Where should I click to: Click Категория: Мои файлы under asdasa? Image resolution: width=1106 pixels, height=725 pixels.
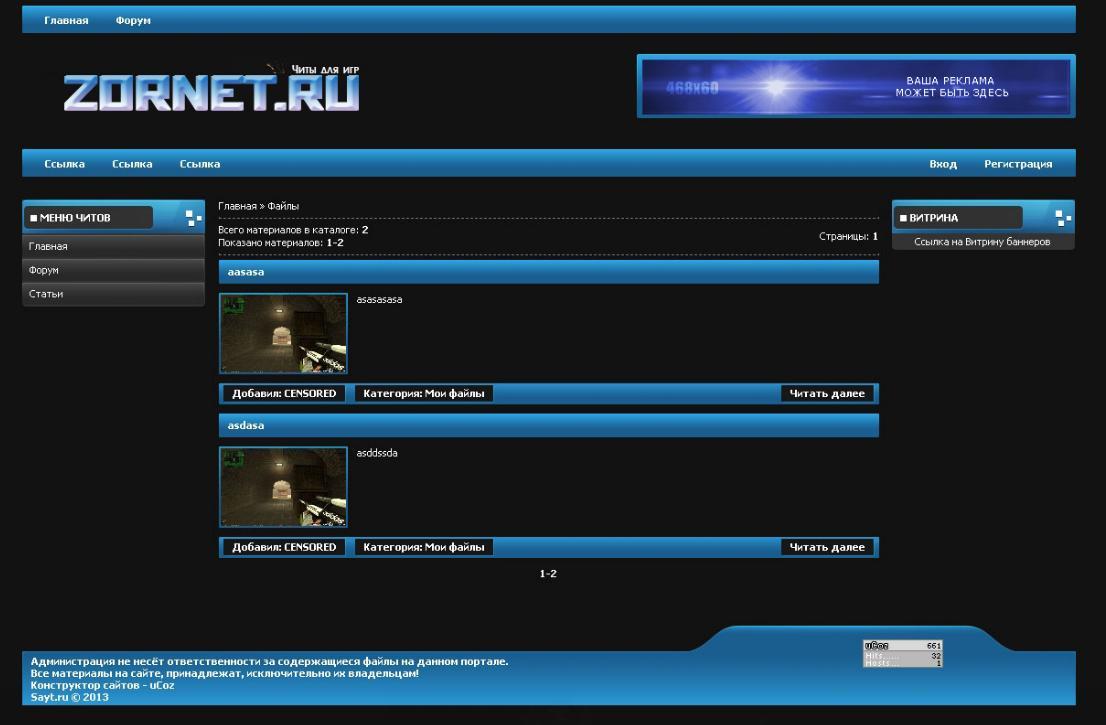(x=423, y=547)
